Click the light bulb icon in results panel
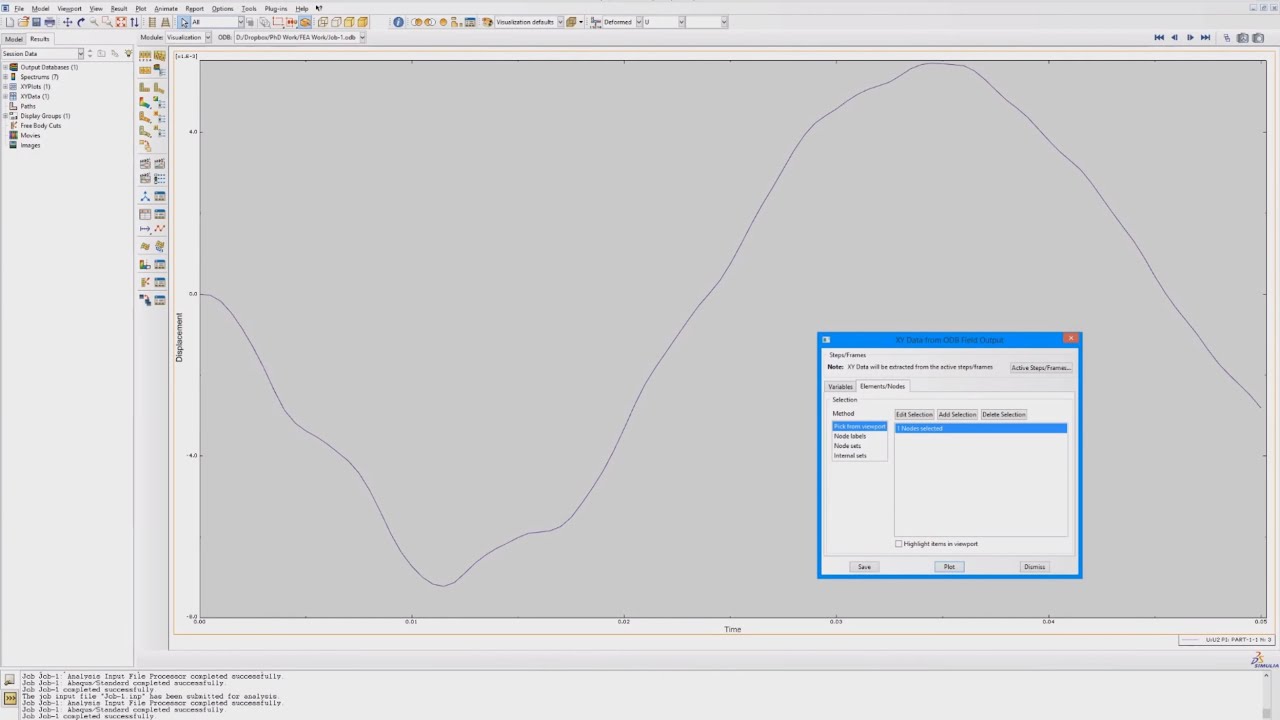1280x720 pixels. click(x=128, y=53)
